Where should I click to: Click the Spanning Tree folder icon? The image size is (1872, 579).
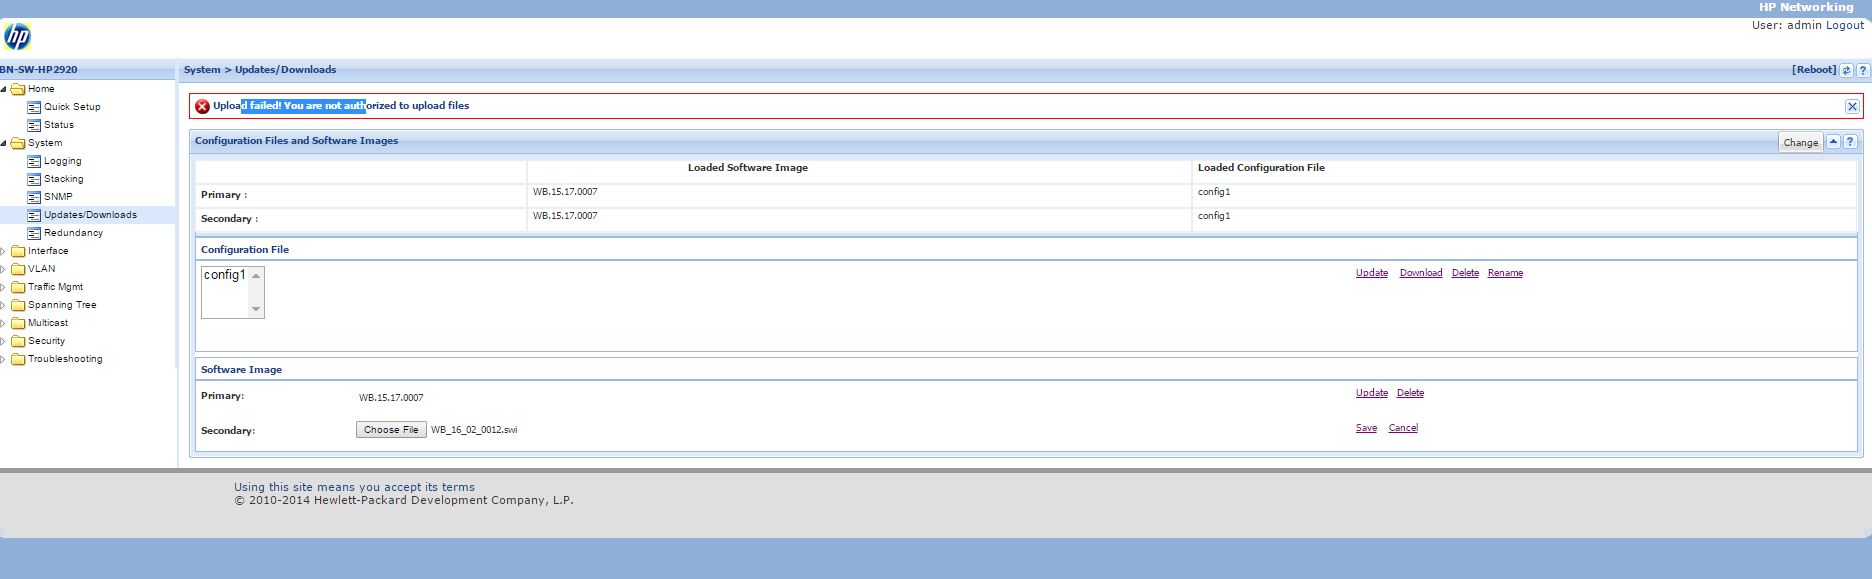pos(18,305)
